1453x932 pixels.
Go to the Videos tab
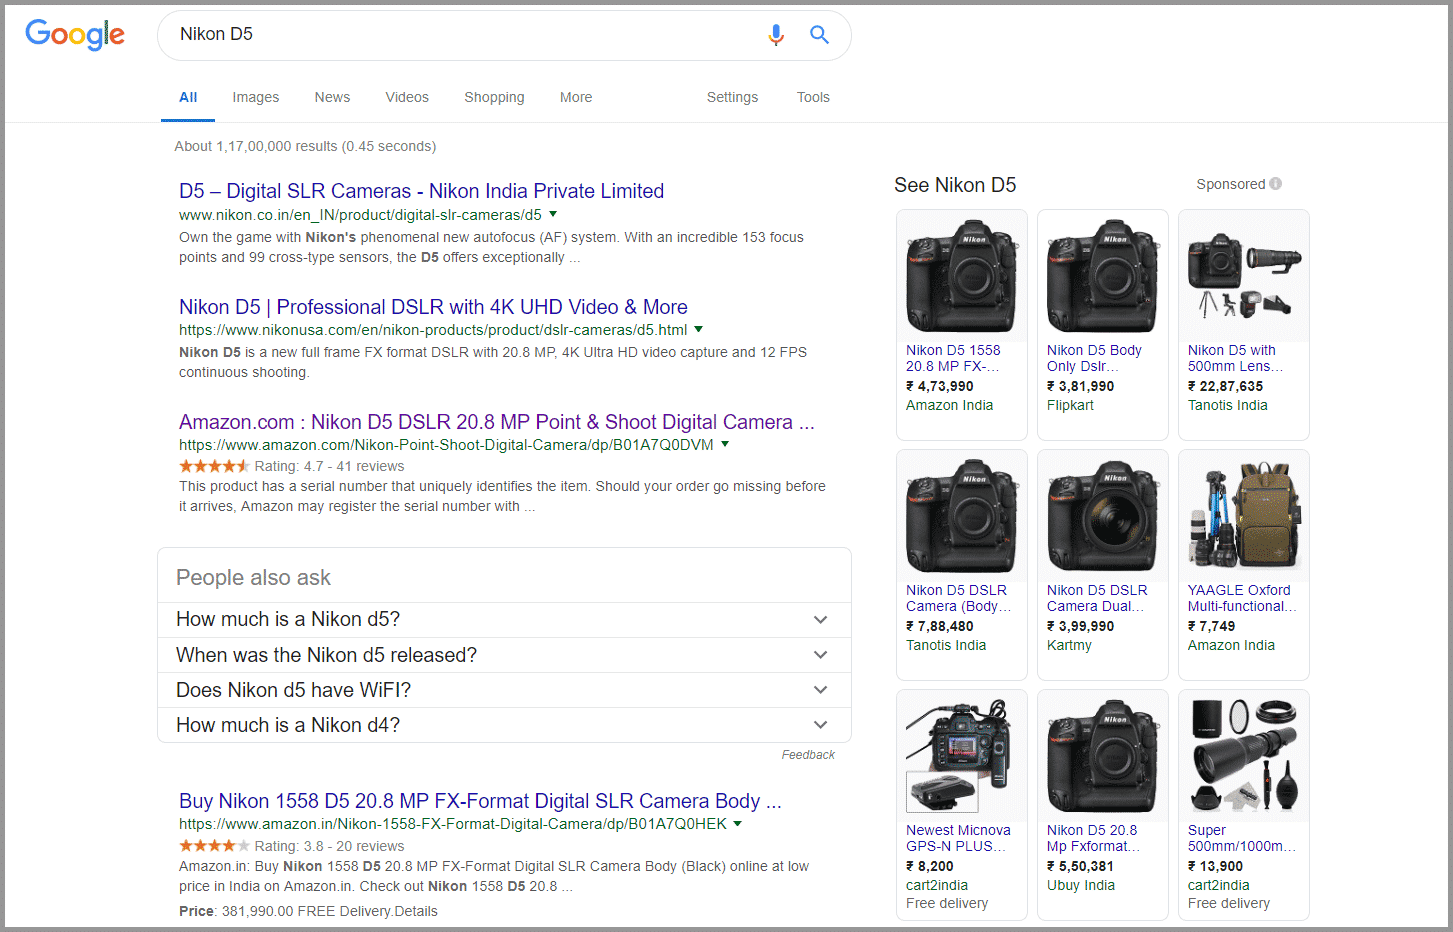(x=407, y=97)
